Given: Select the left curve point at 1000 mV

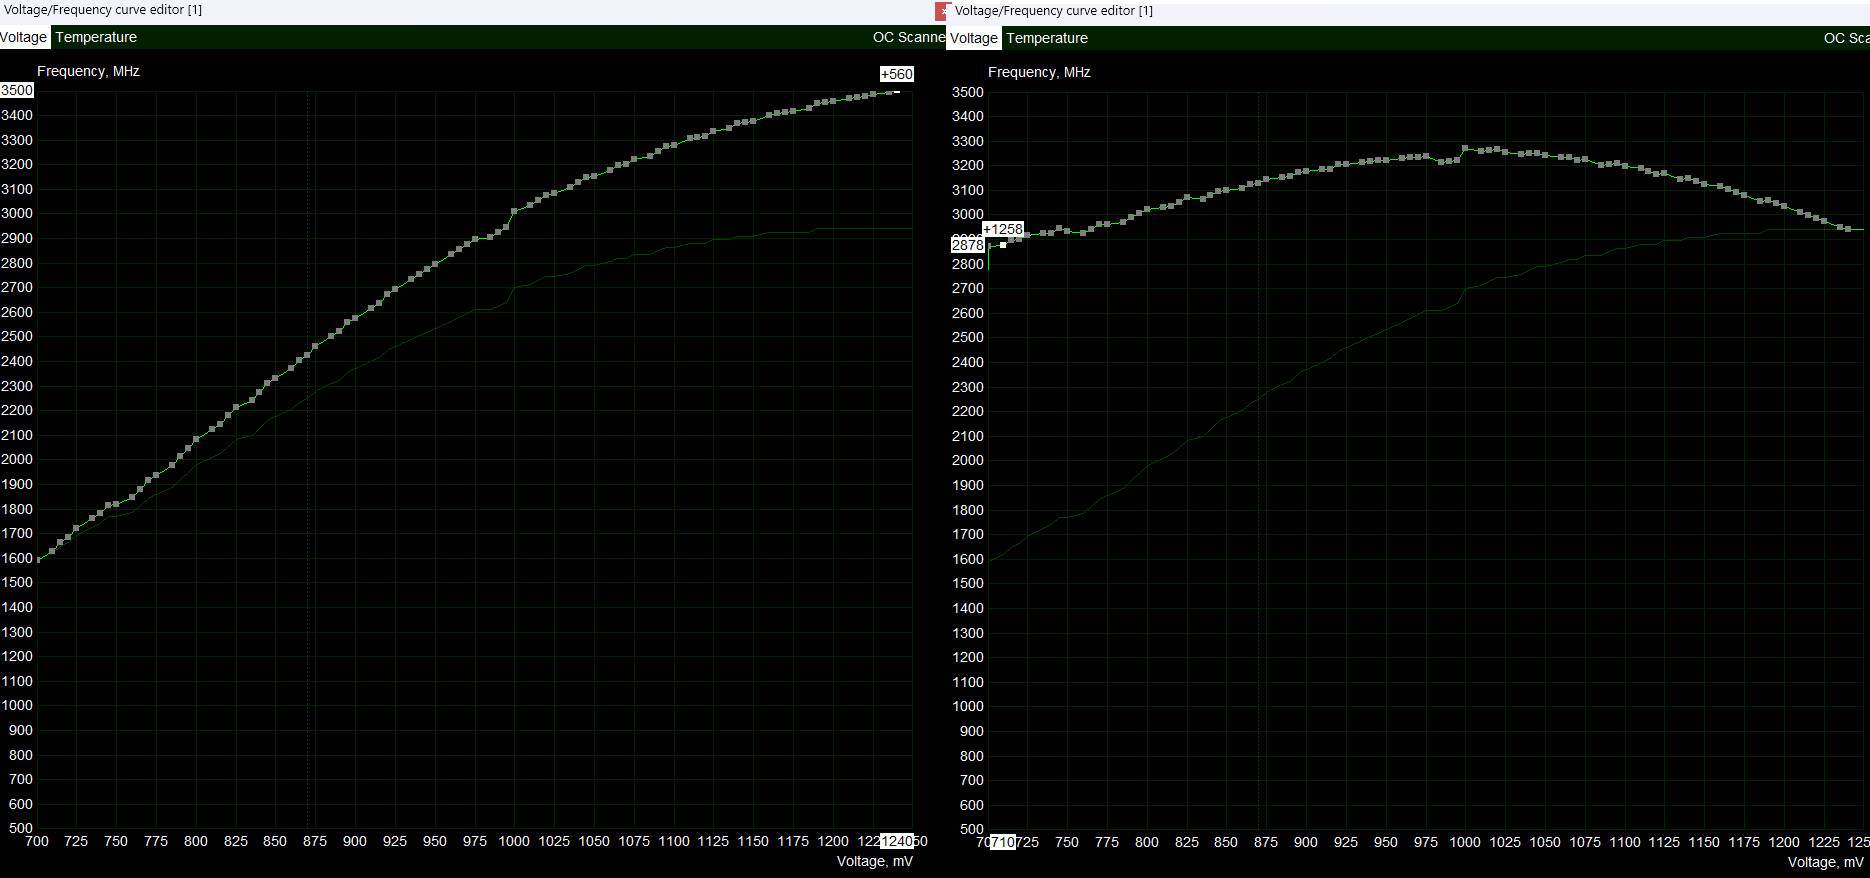Looking at the screenshot, I should point(514,212).
